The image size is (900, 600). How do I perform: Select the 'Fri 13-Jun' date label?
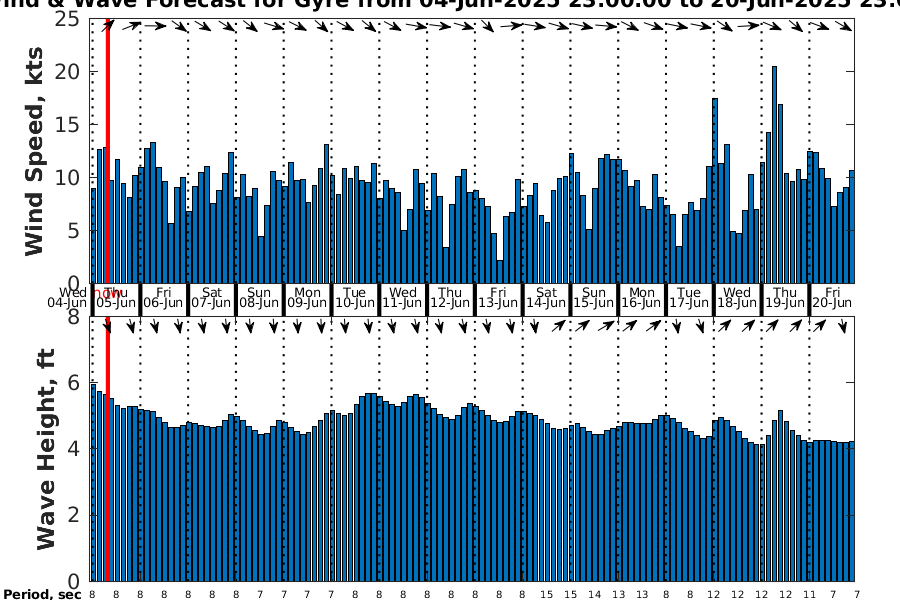click(x=498, y=297)
